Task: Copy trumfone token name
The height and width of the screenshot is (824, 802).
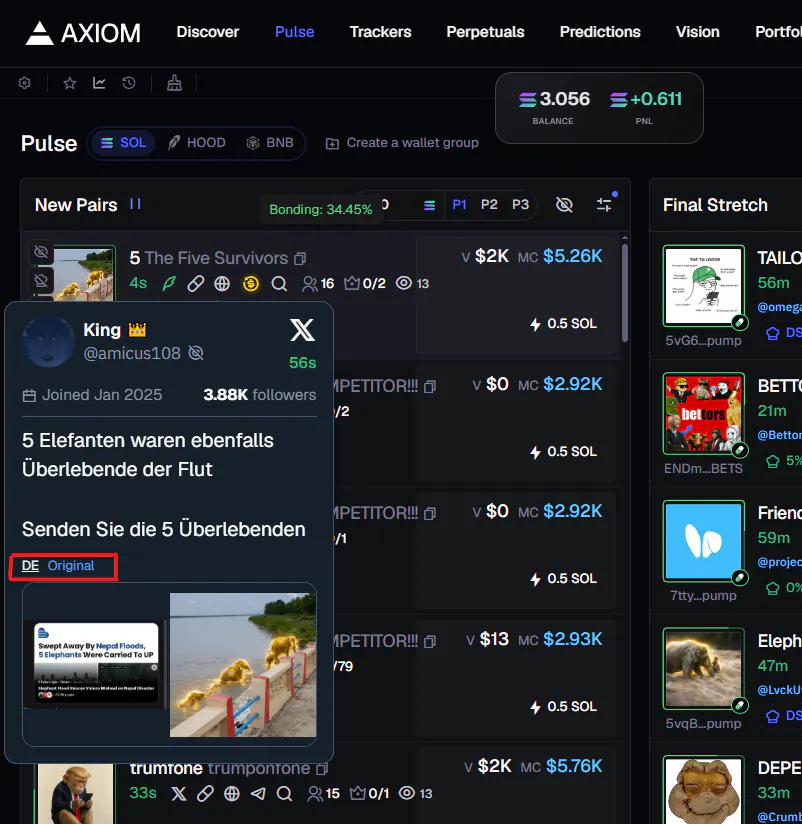Action: 322,769
